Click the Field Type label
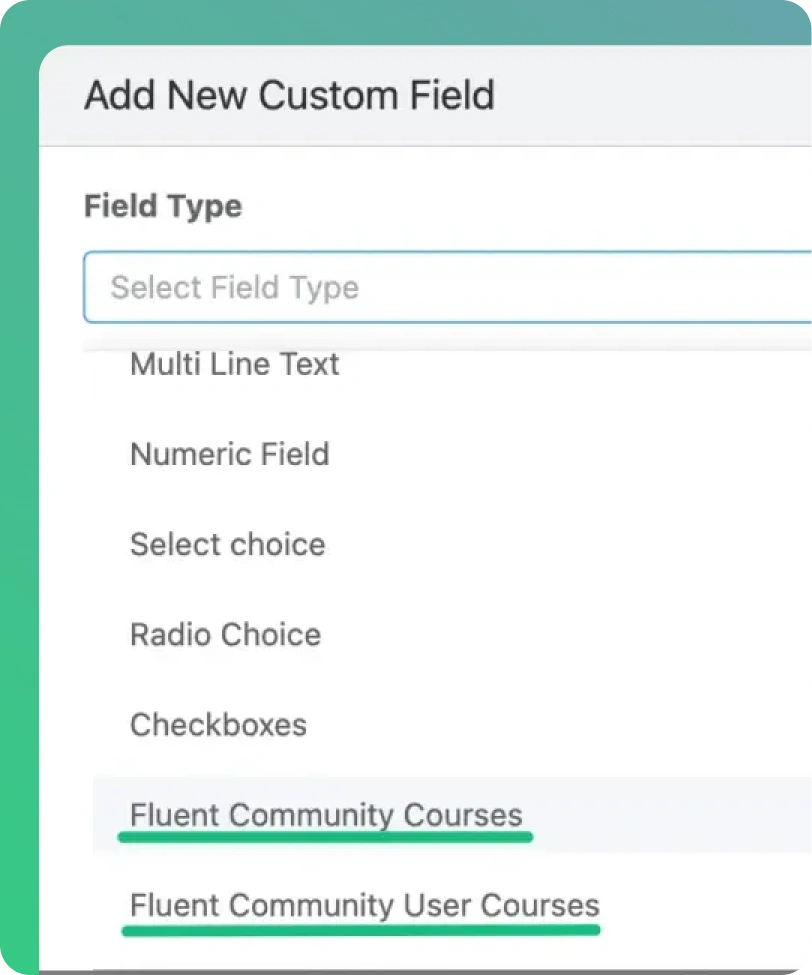Image resolution: width=812 pixels, height=975 pixels. [x=163, y=206]
